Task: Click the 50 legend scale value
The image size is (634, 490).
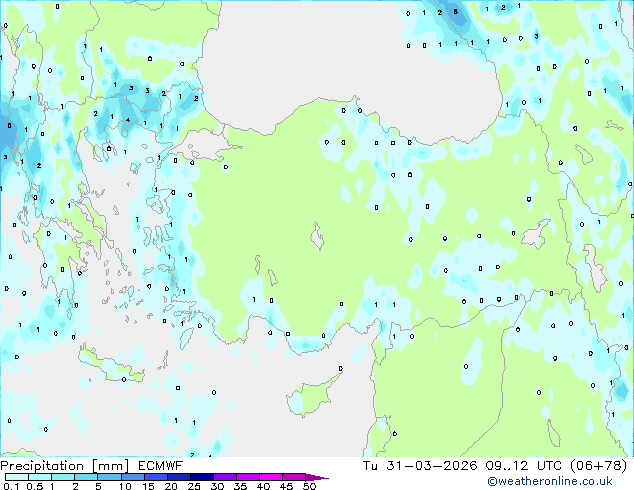Action: click(x=310, y=486)
